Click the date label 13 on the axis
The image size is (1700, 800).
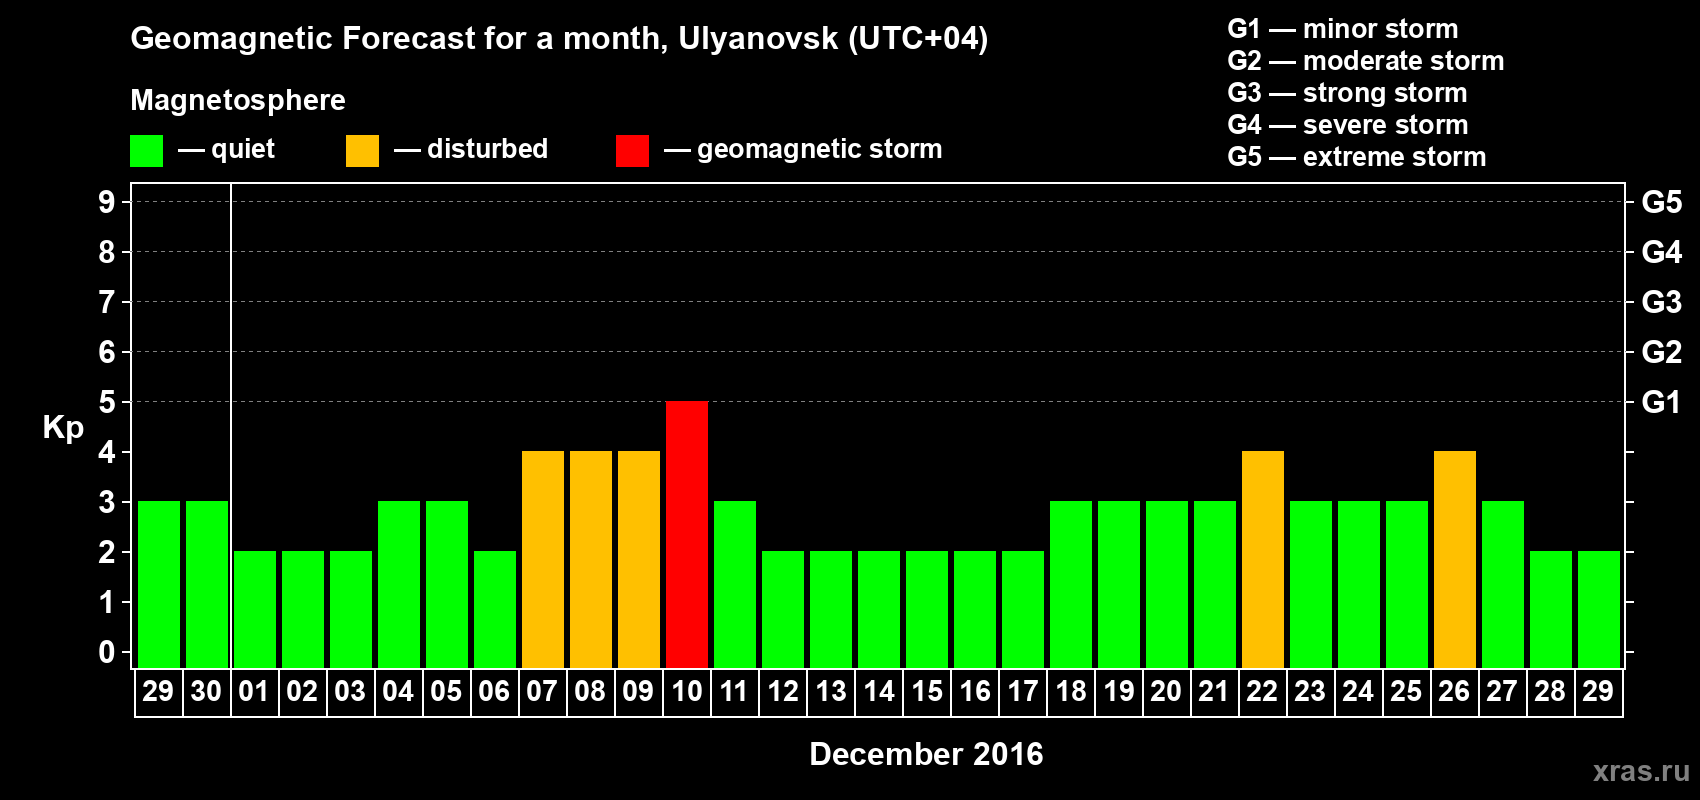(831, 692)
